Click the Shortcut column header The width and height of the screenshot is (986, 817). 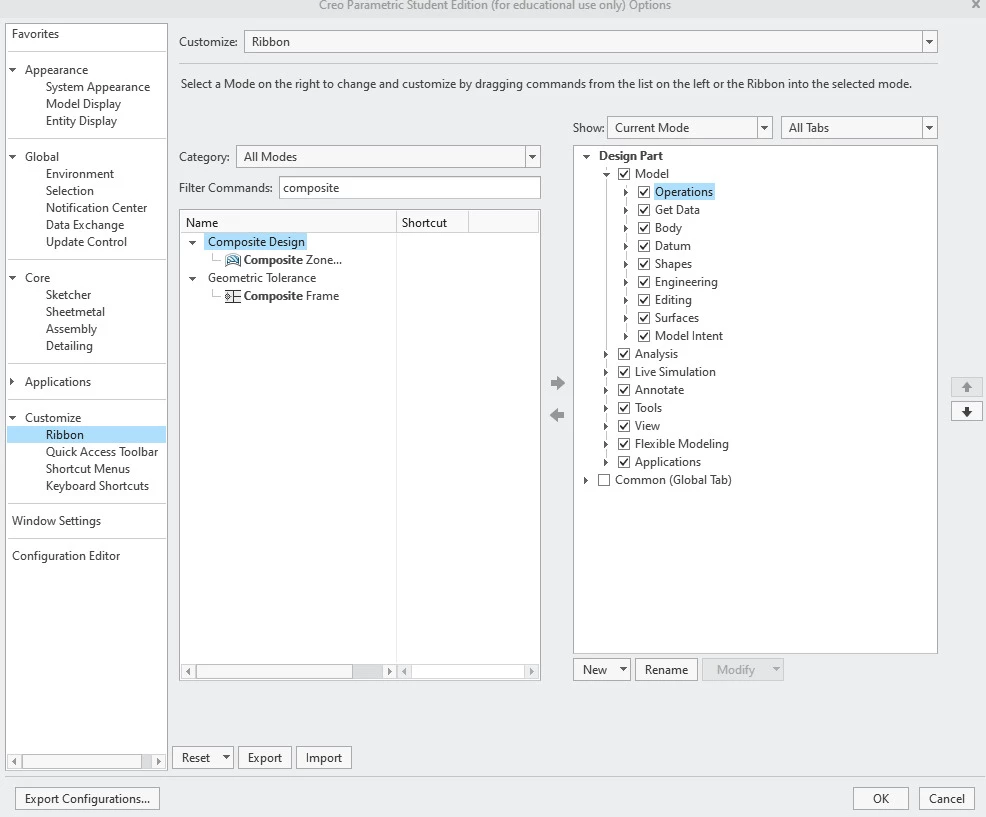click(x=432, y=223)
